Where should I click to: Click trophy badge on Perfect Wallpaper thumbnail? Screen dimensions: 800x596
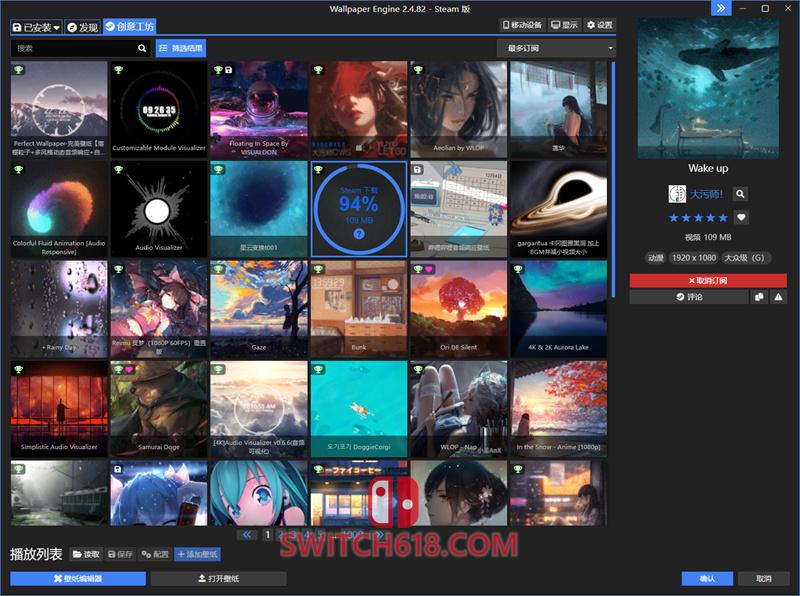coord(19,69)
